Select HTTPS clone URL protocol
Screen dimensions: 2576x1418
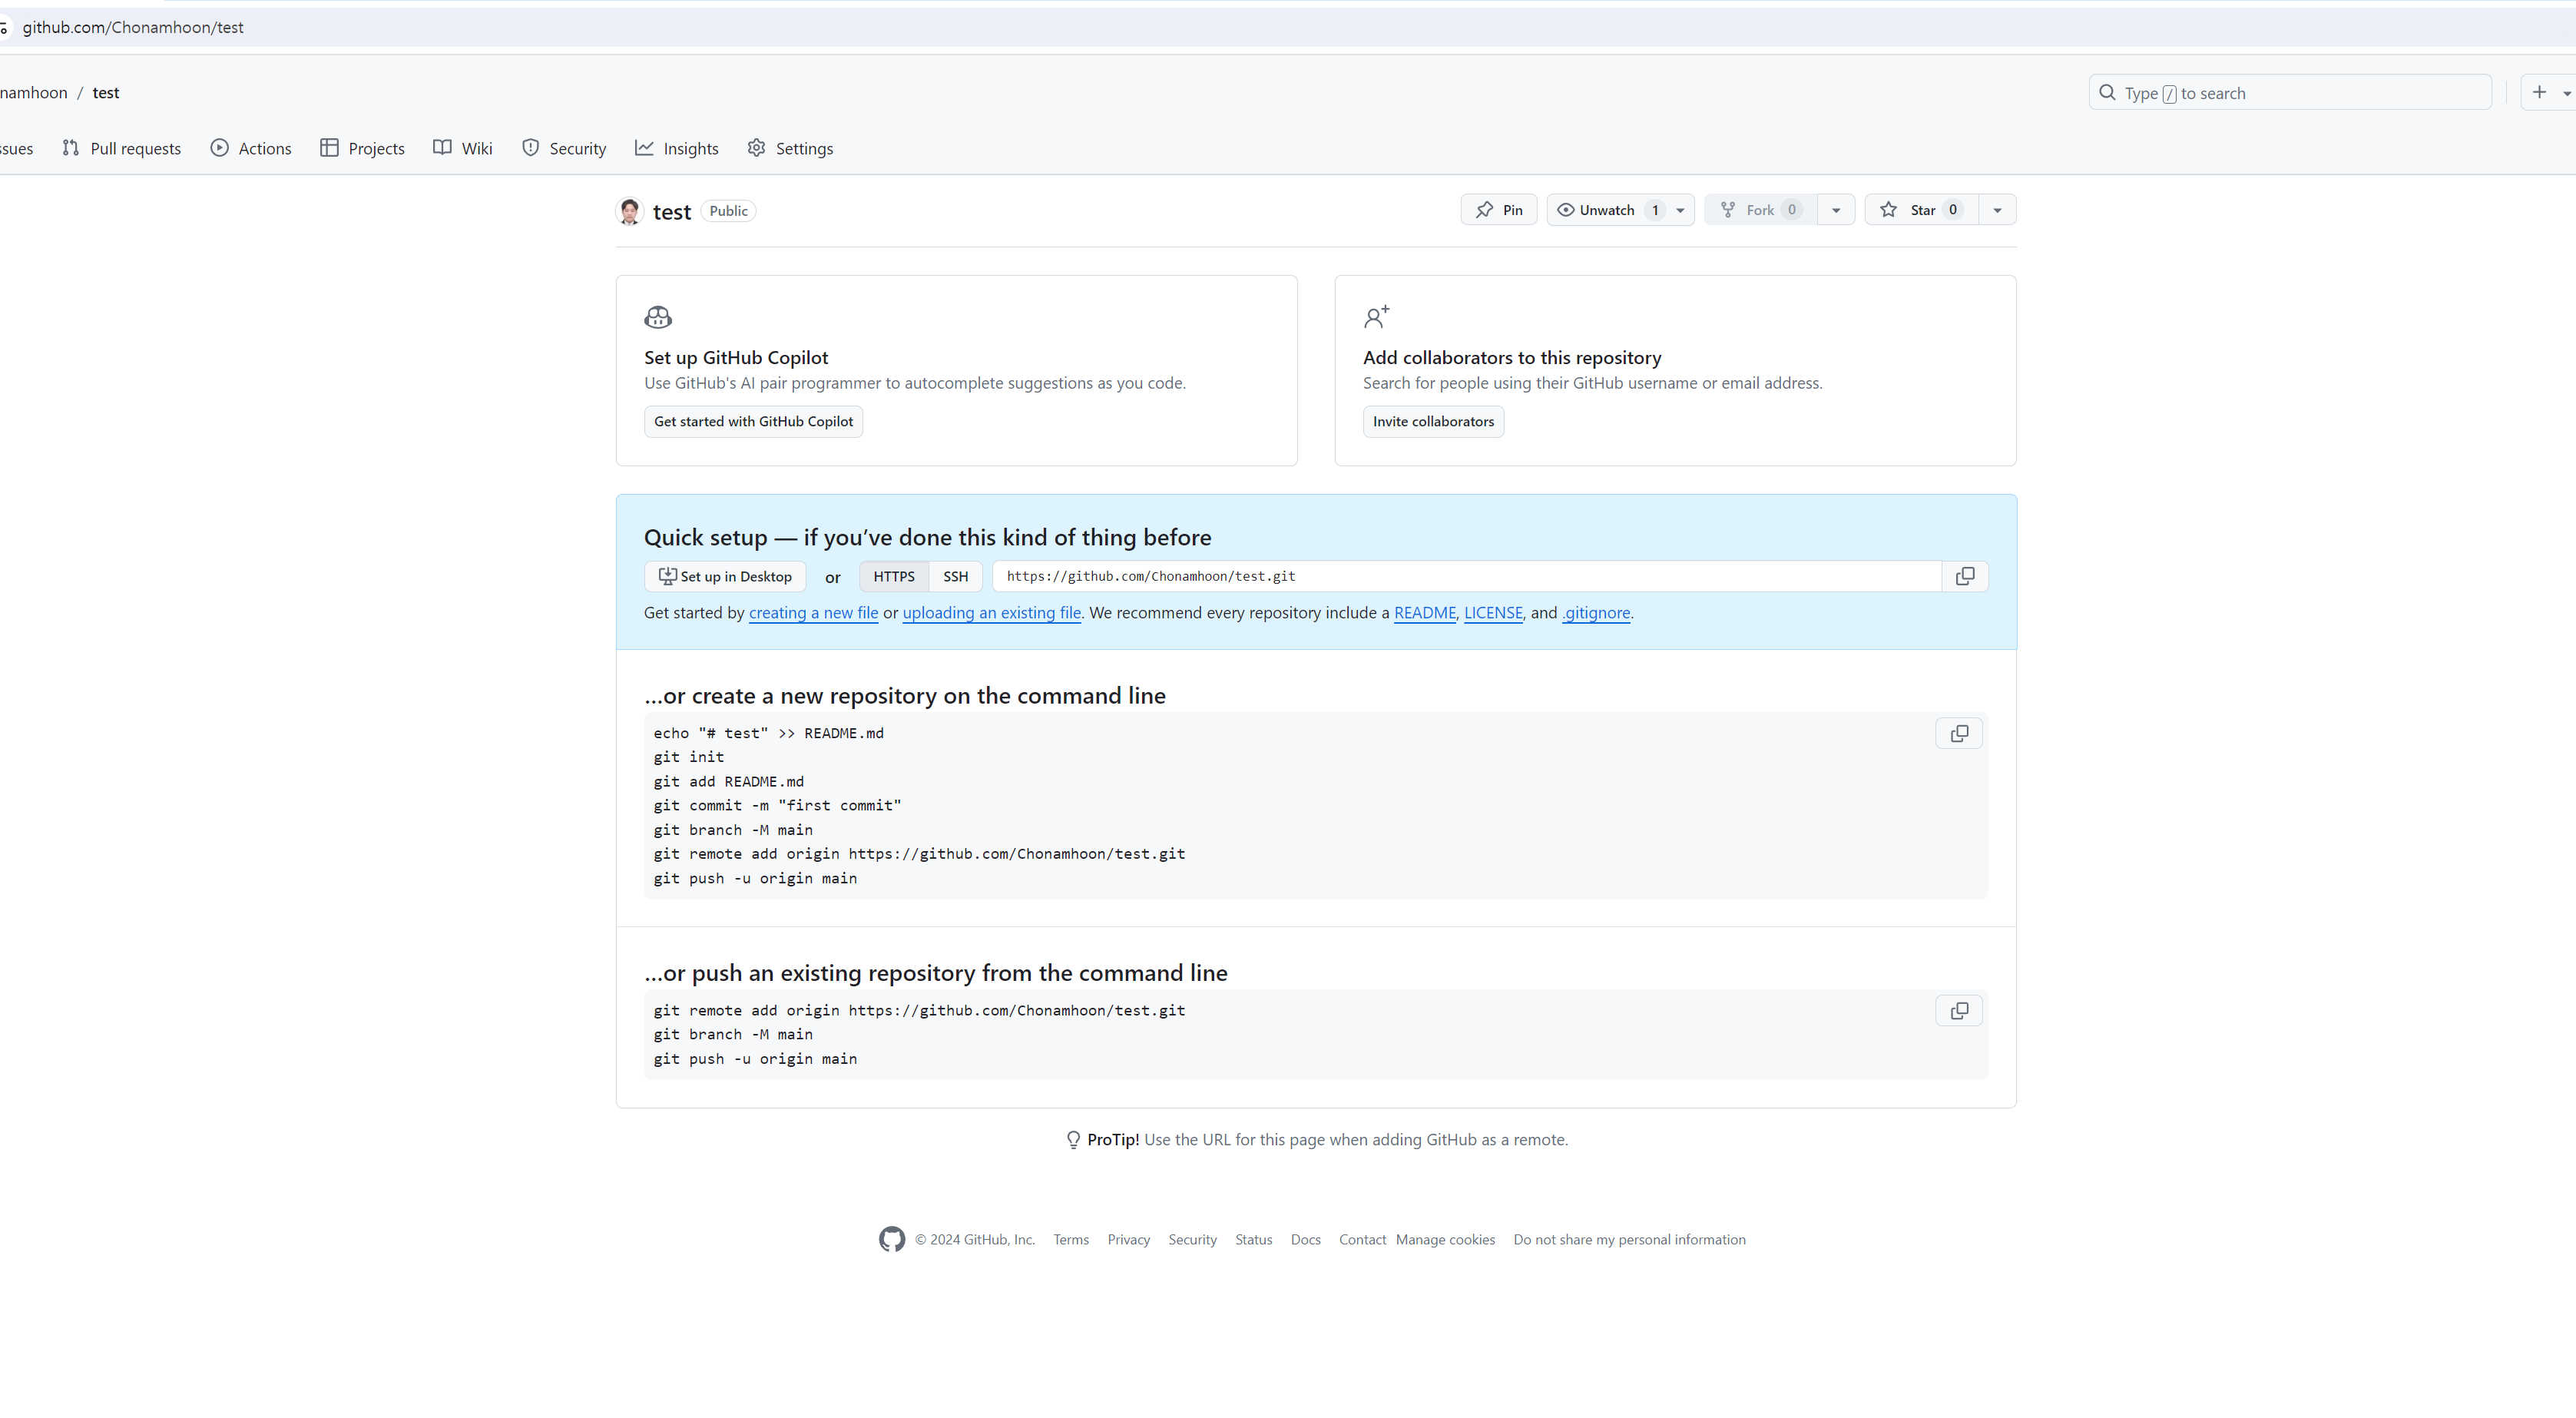893,576
